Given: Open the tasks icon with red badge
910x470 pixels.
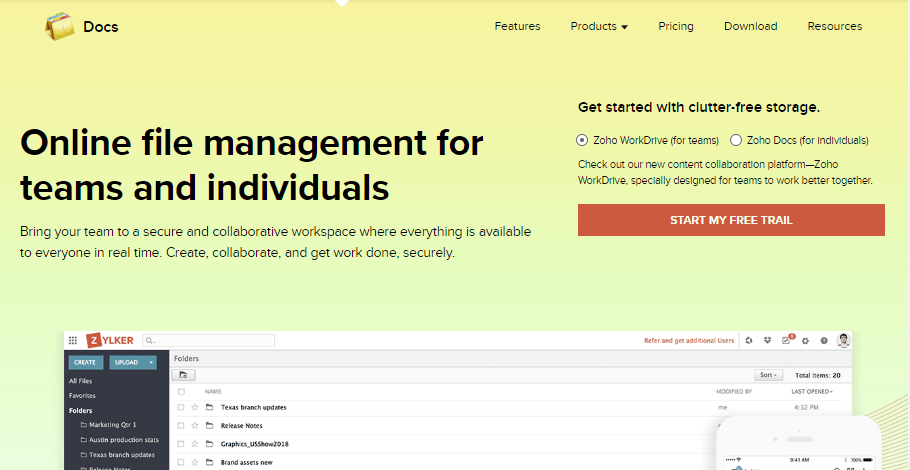Looking at the screenshot, I should tap(787, 340).
